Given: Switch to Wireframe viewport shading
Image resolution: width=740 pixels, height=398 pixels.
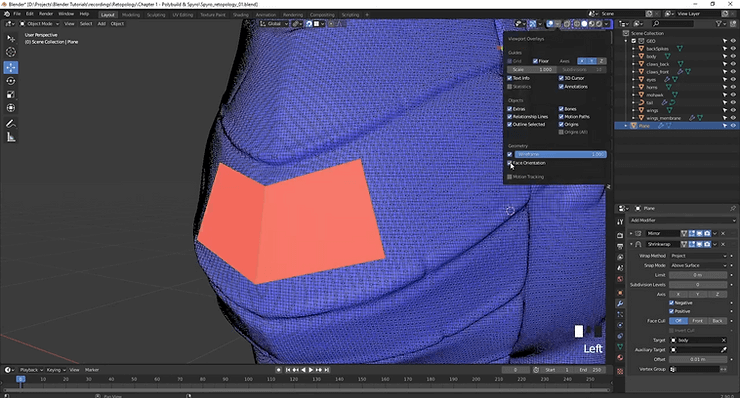Looking at the screenshot, I should (577, 24).
